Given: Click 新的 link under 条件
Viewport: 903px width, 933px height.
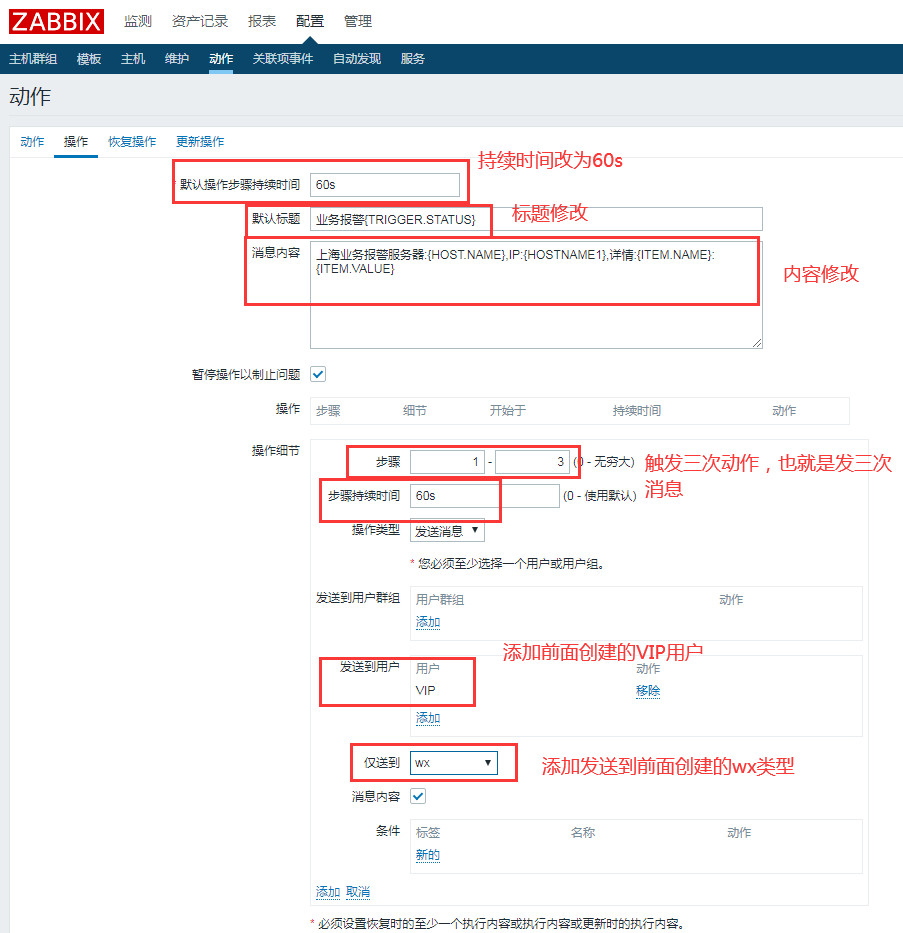Looking at the screenshot, I should point(428,855).
